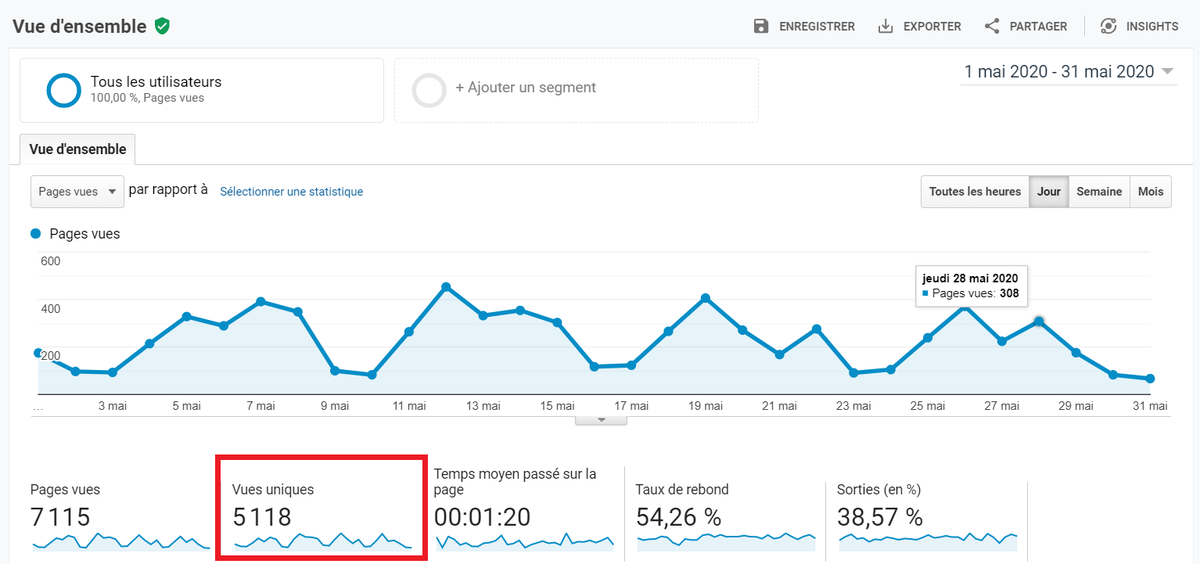Screen dimensions: 1200x564
Task: Select Toutes les heures granularity
Action: (x=975, y=192)
